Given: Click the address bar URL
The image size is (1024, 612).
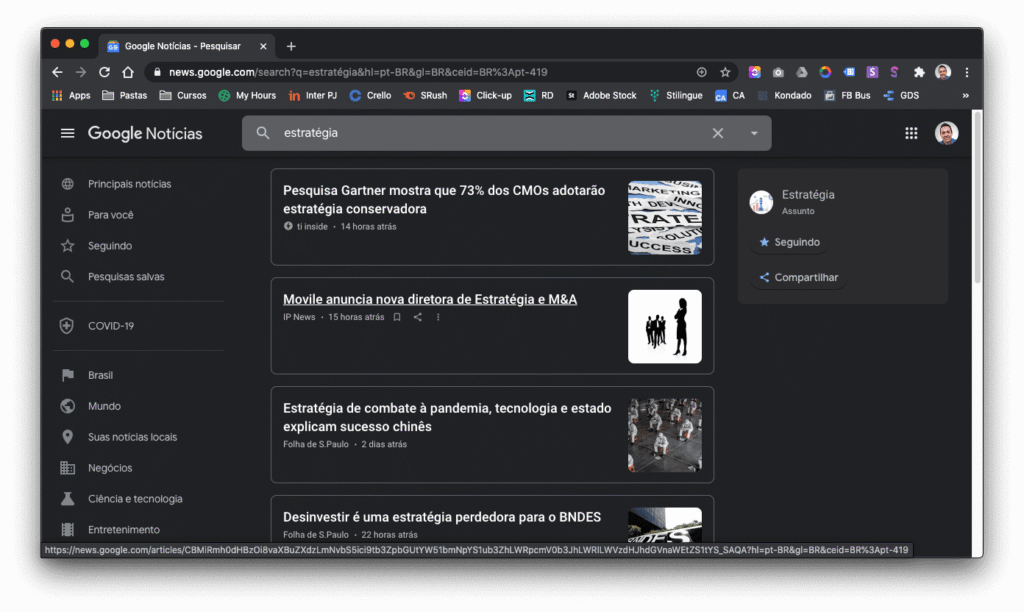Looking at the screenshot, I should [358, 72].
